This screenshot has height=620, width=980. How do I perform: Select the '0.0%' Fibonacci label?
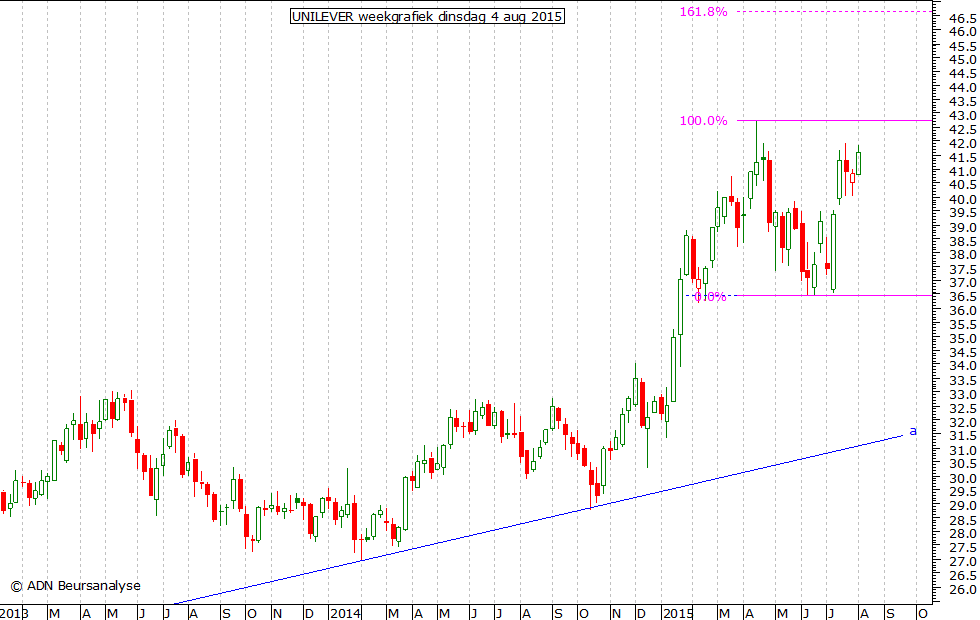tap(711, 297)
